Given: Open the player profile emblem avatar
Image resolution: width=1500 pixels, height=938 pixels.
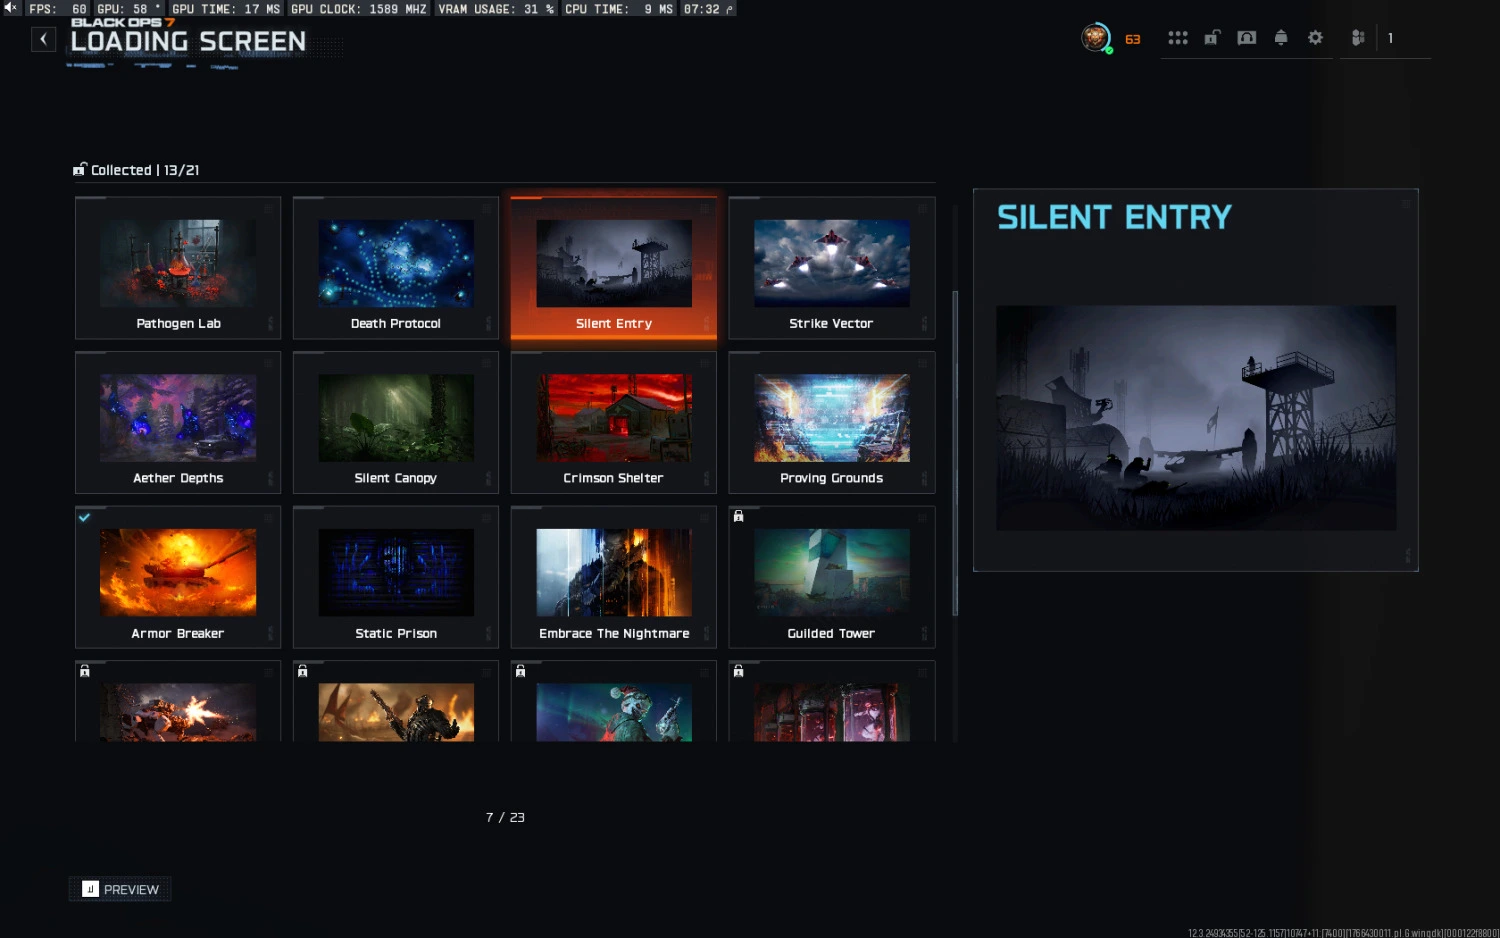Looking at the screenshot, I should pos(1096,38).
